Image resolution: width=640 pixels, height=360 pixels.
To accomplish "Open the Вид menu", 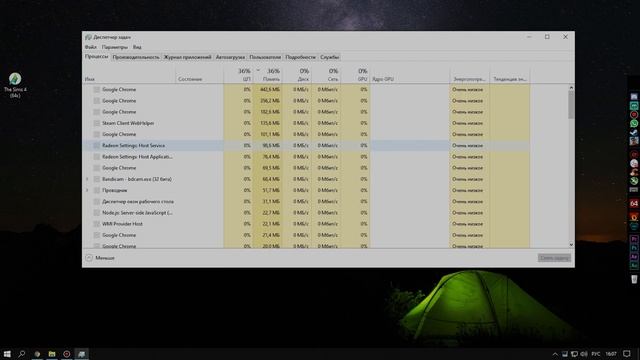I will point(137,47).
